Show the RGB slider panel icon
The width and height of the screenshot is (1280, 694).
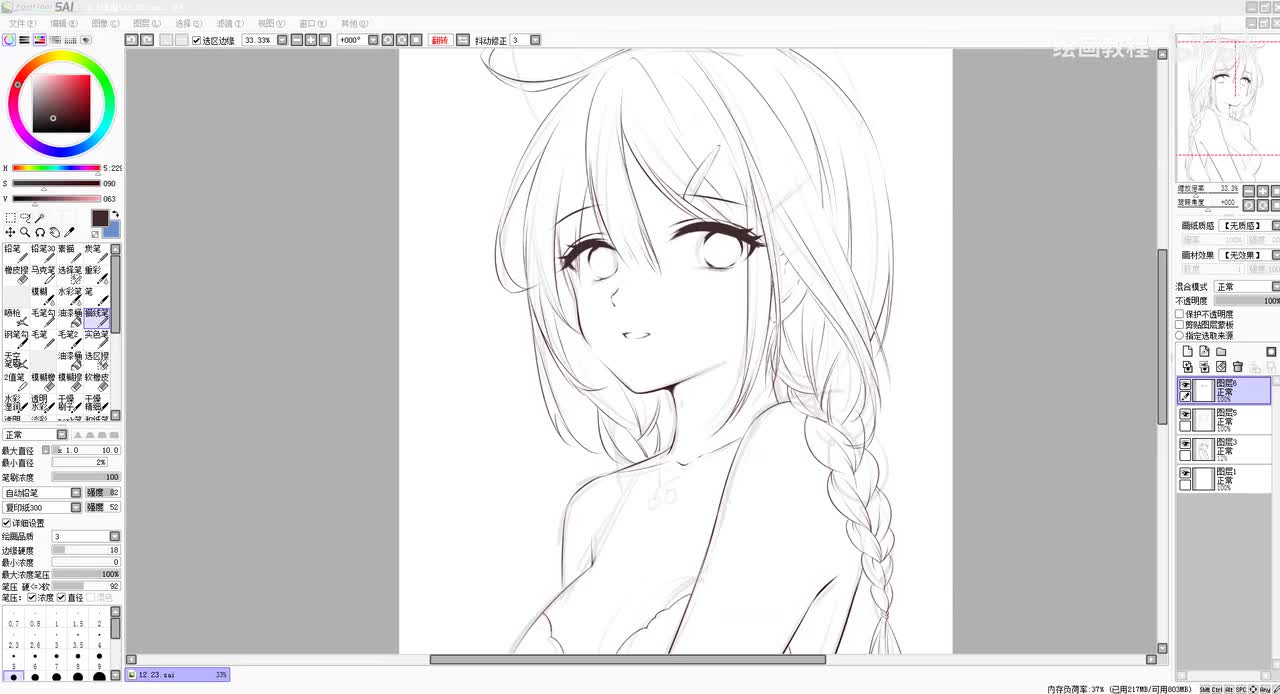pyautogui.click(x=24, y=40)
